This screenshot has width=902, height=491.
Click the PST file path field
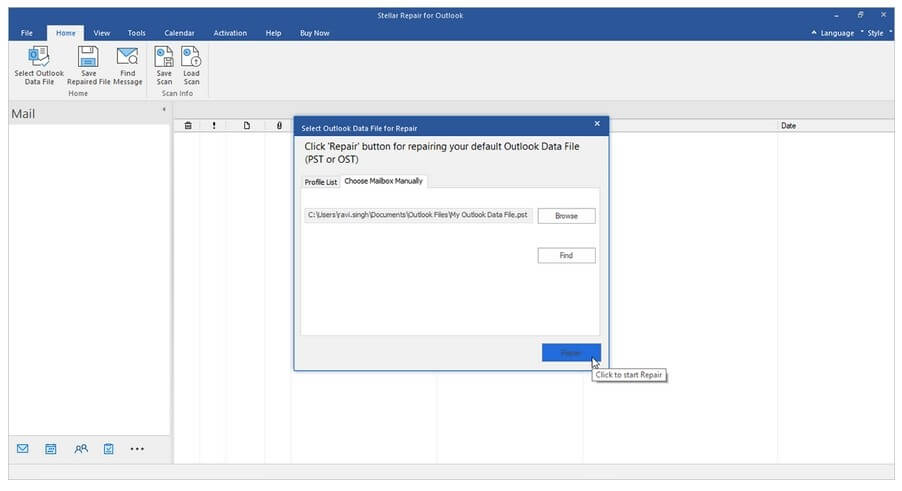(x=418, y=215)
